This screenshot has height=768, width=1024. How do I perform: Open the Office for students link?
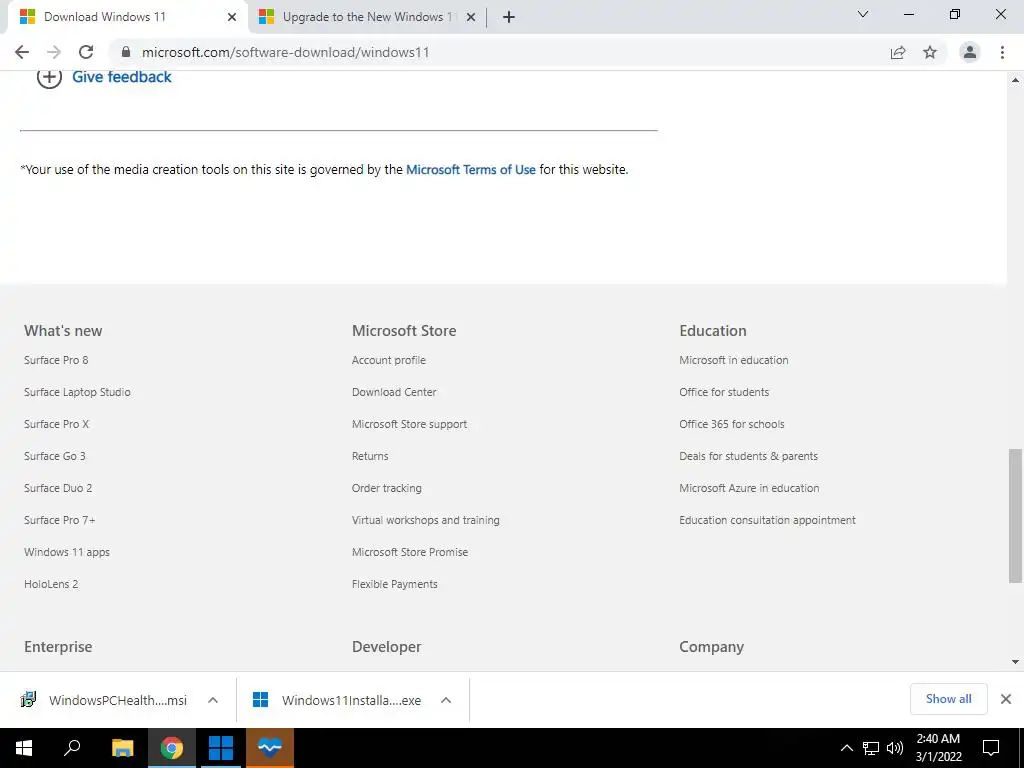tap(724, 392)
